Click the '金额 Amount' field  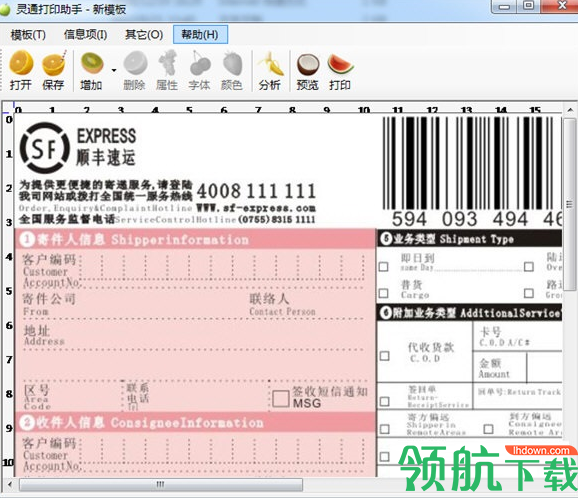(x=499, y=368)
